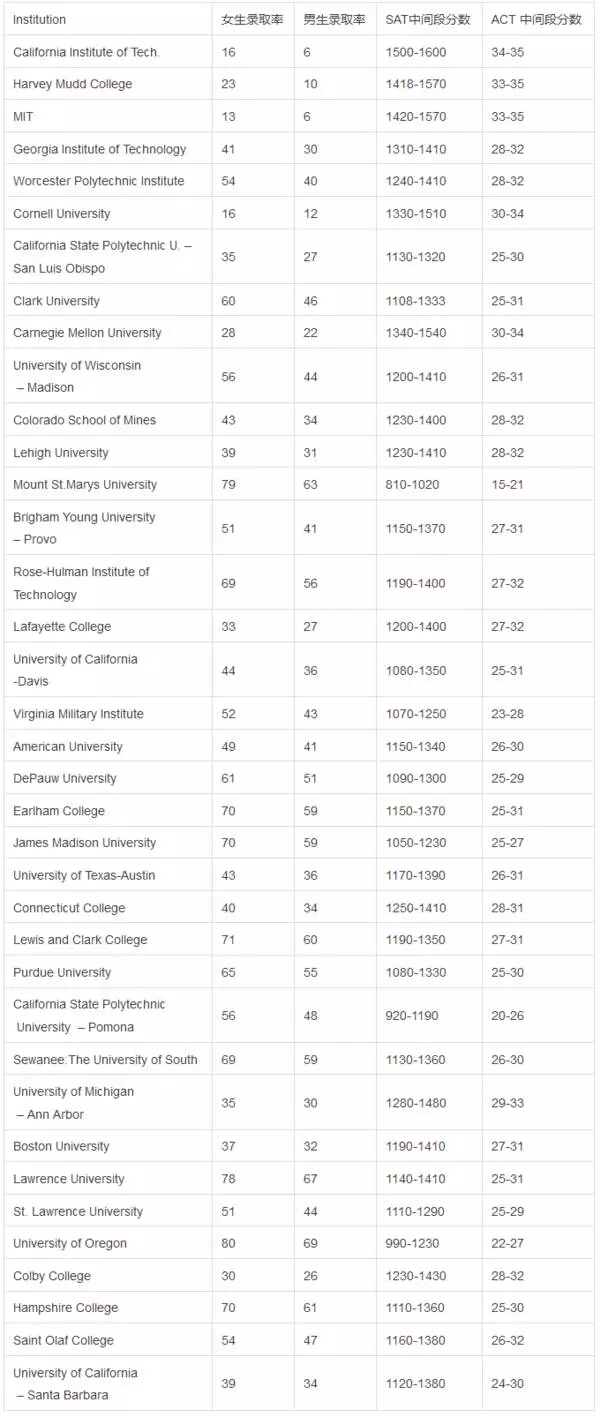Select the SAT中间段分数 header cell
Image resolution: width=600 pixels, height=1417 pixels.
pos(426,20)
